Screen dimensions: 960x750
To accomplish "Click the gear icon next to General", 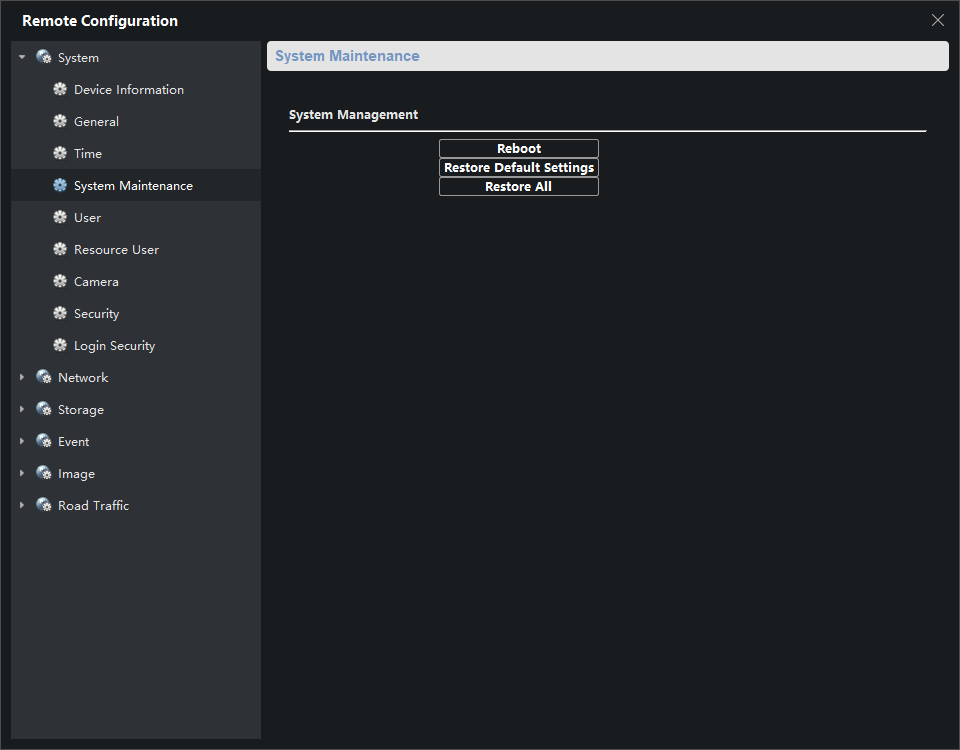I will click(x=60, y=122).
